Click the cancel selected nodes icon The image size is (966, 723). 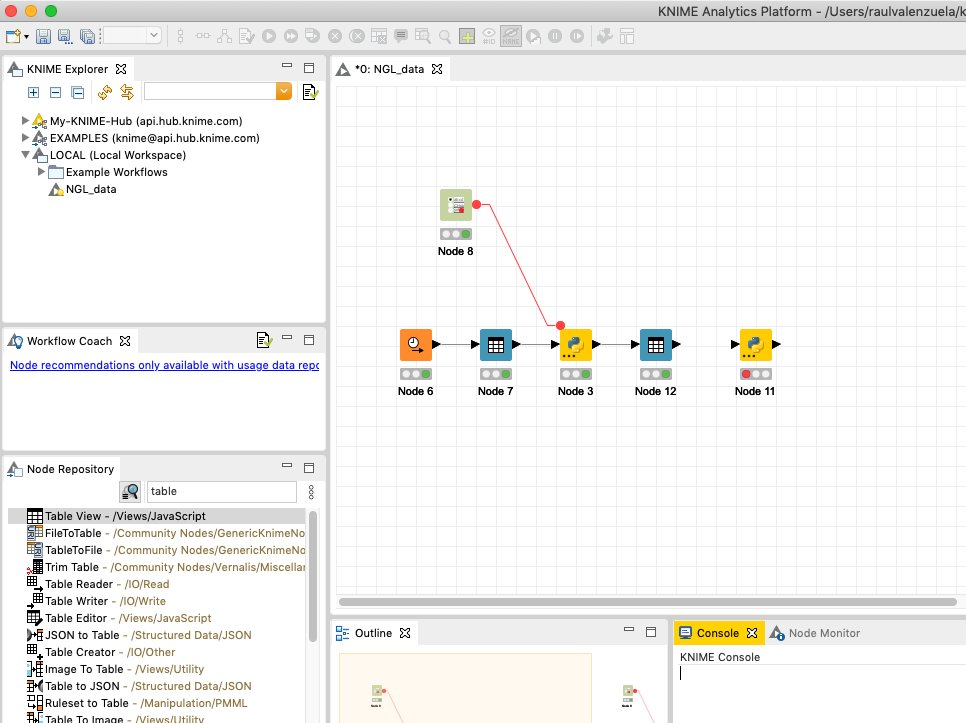pos(335,36)
